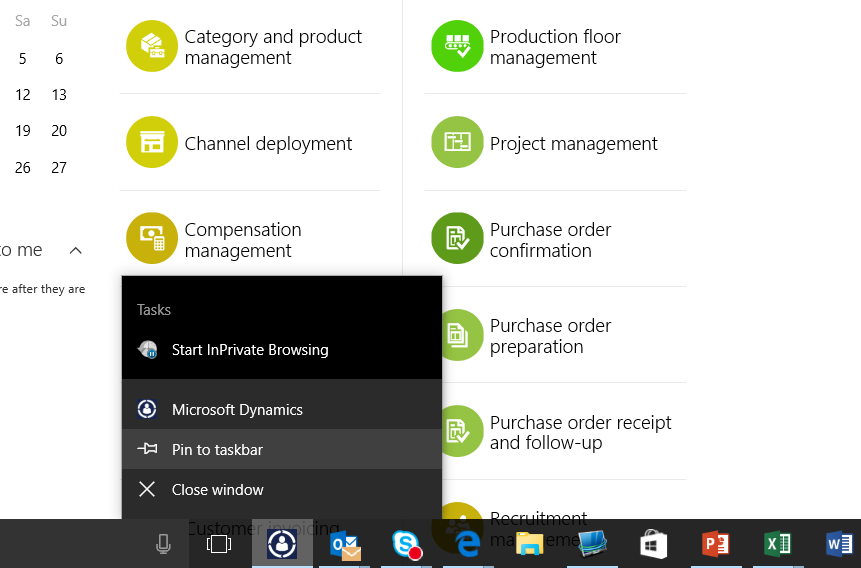Viewport: 861px width, 568px height.
Task: Click Close window in the jump list
Action: [217, 490]
